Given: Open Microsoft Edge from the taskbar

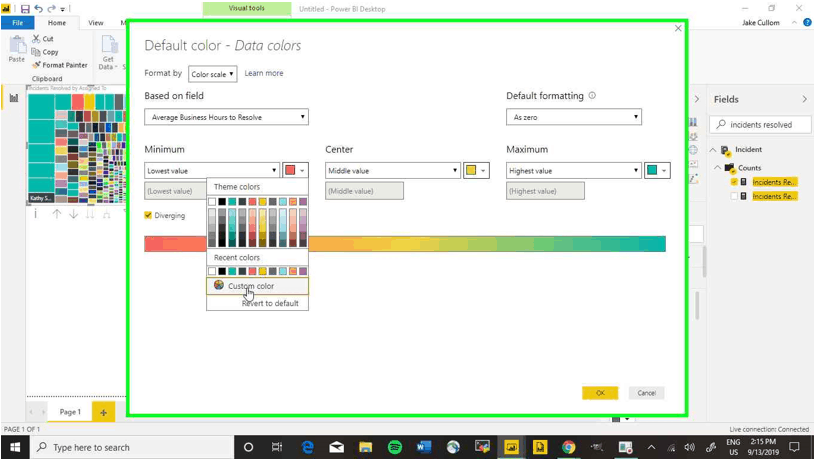Looking at the screenshot, I should [x=308, y=447].
